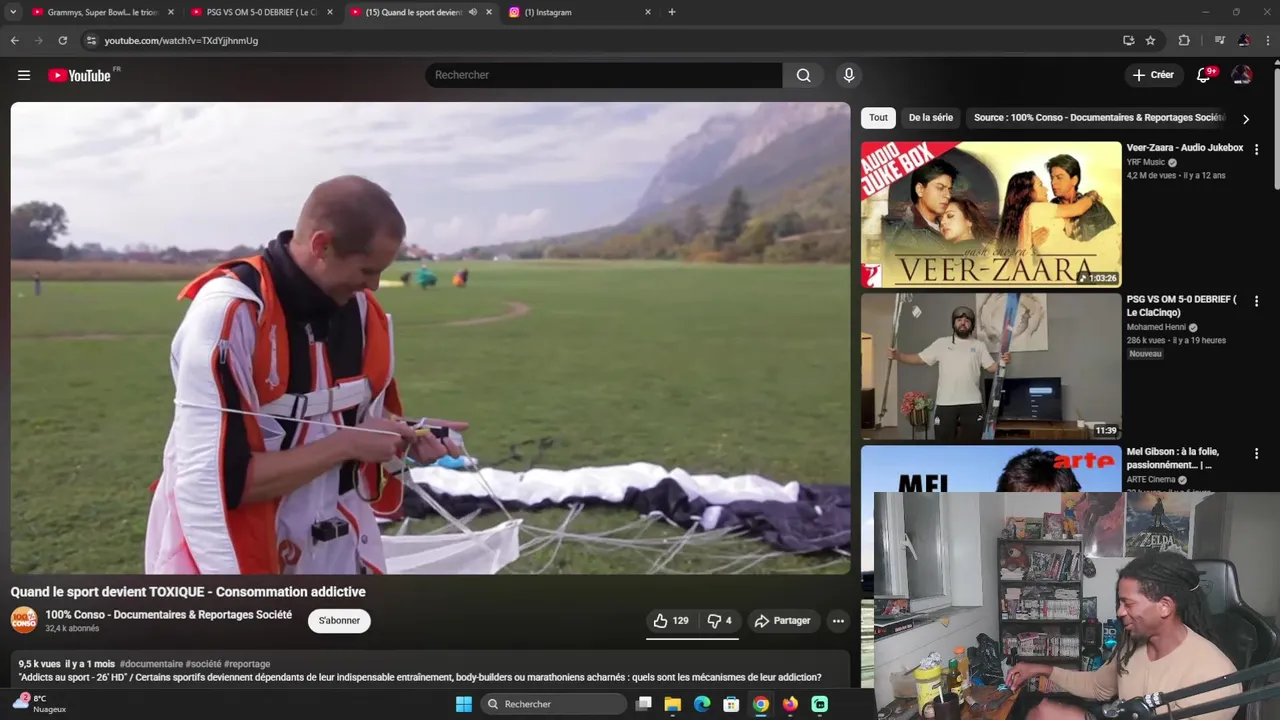Show more filter chips with right arrow
The image size is (1280, 720).
click(x=1245, y=118)
